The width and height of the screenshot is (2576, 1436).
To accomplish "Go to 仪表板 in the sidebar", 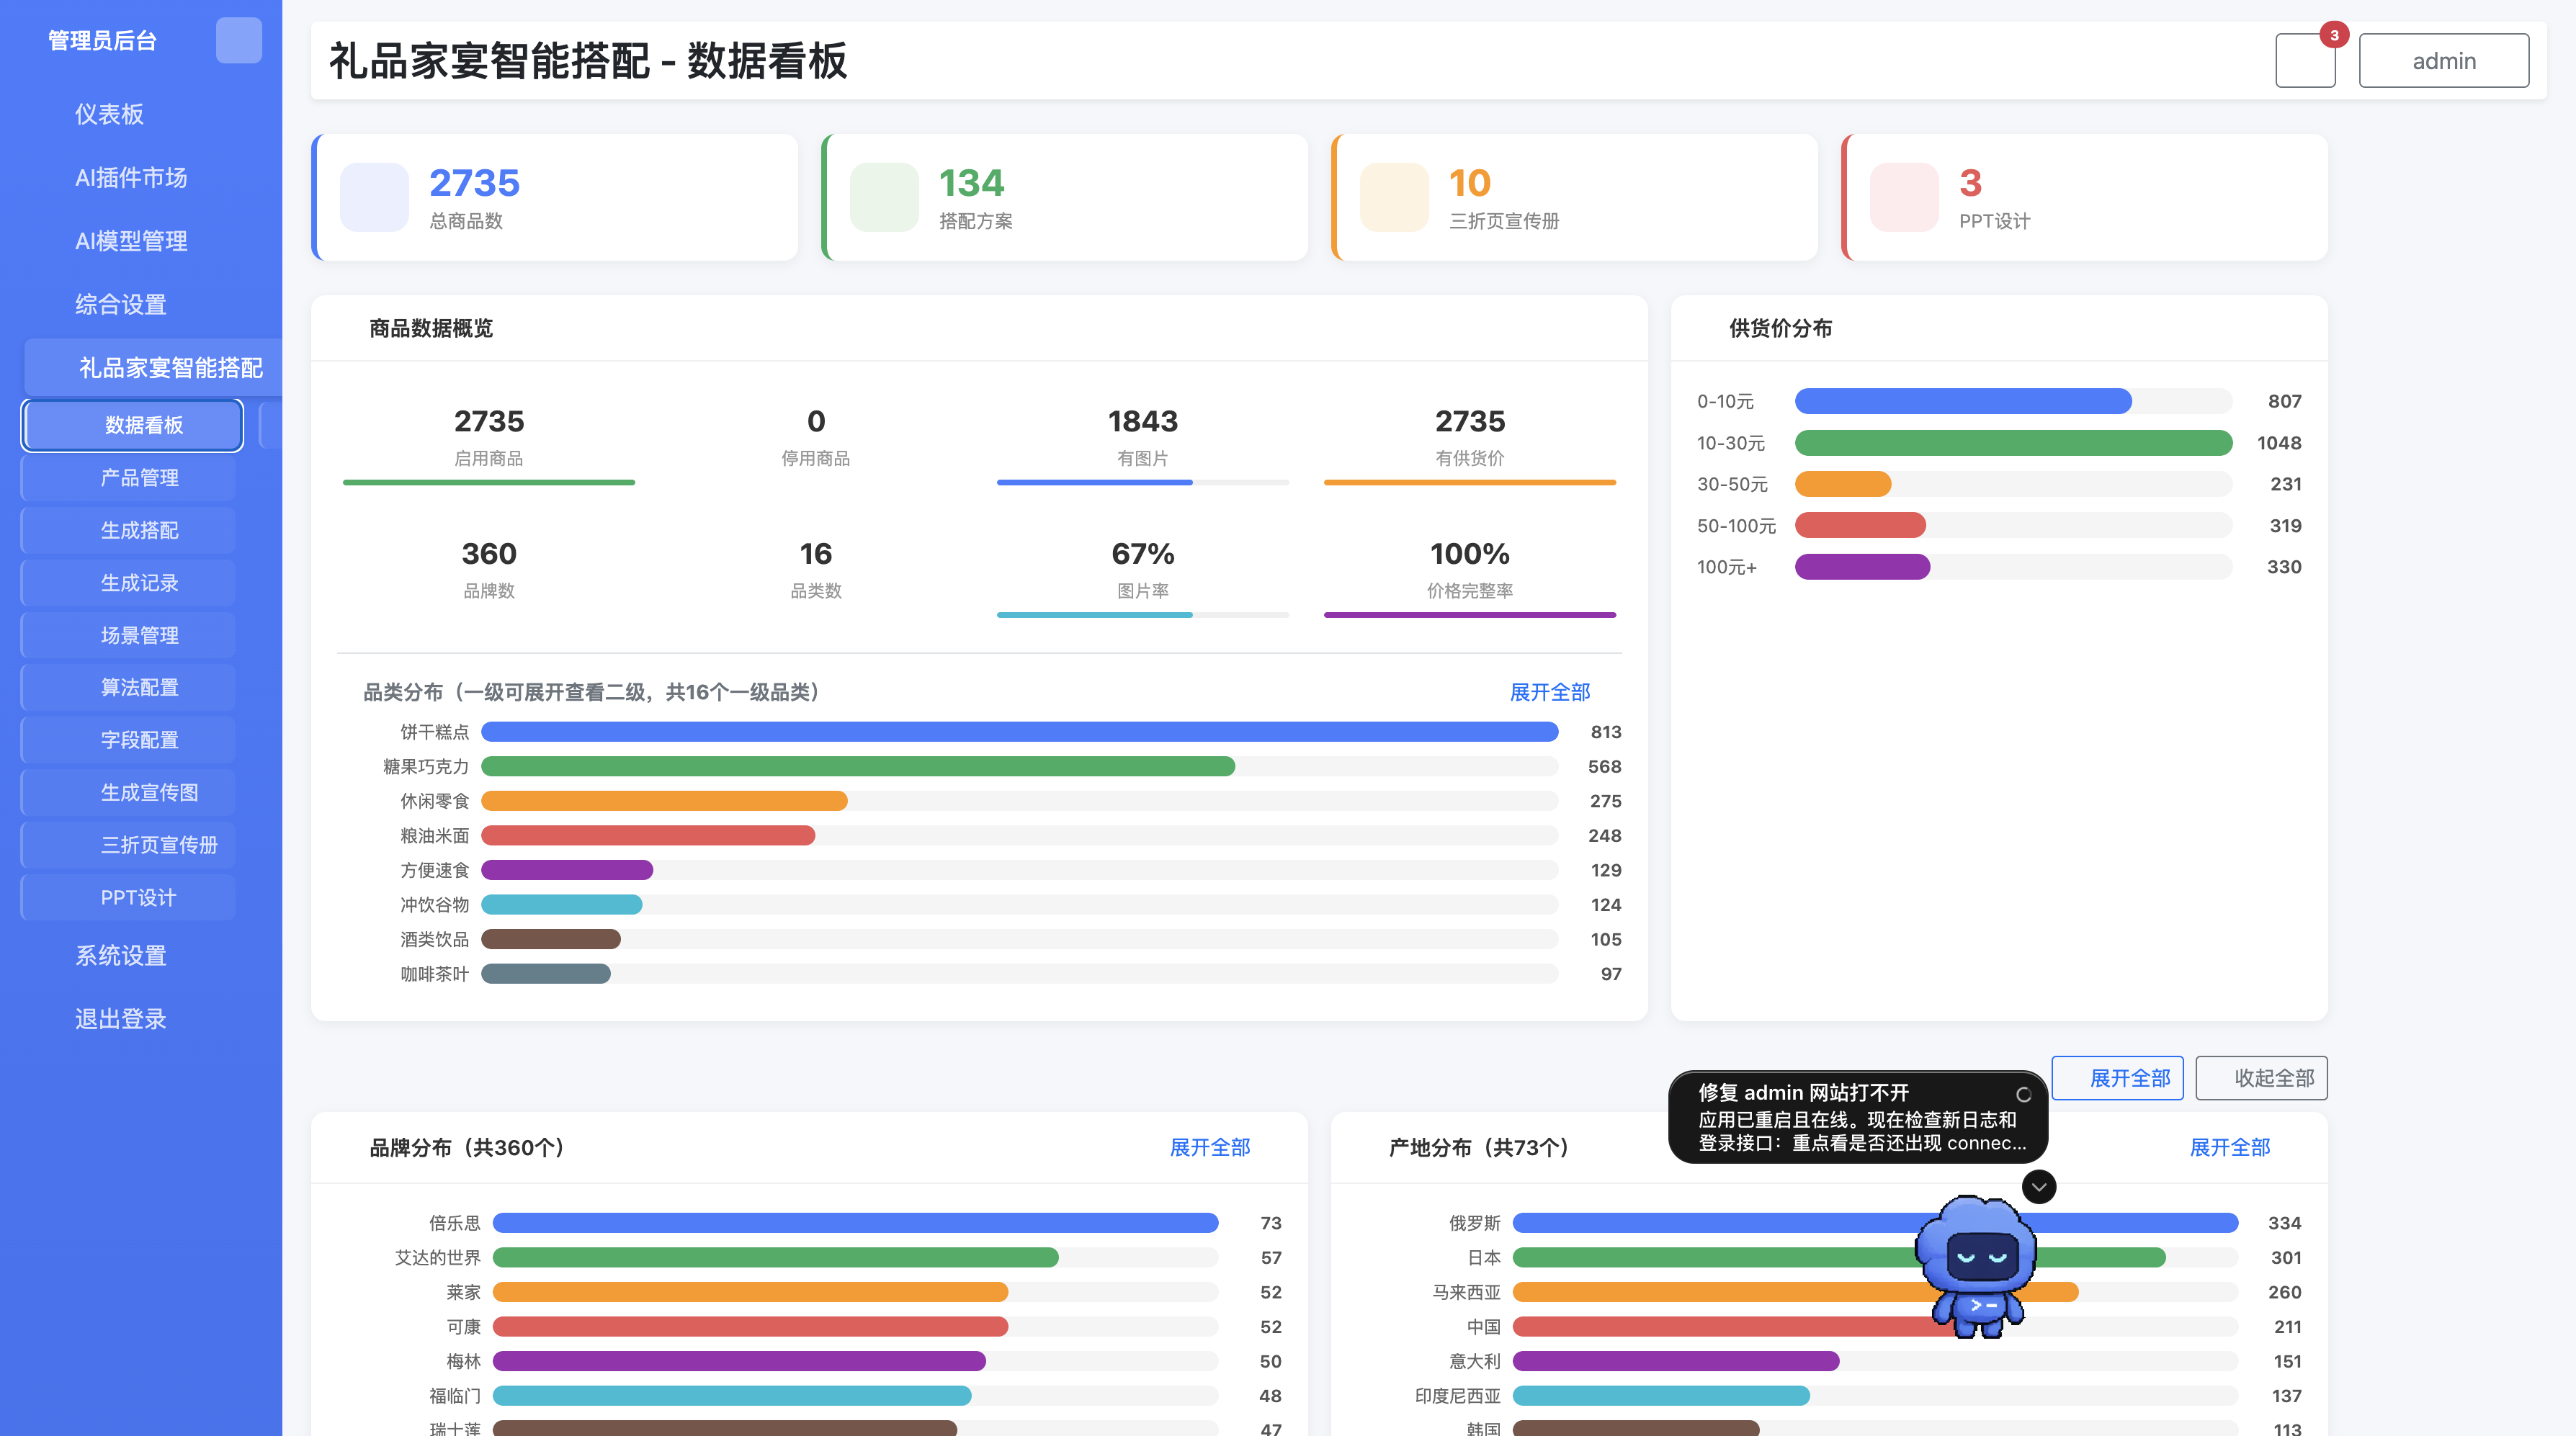I will [x=110, y=114].
